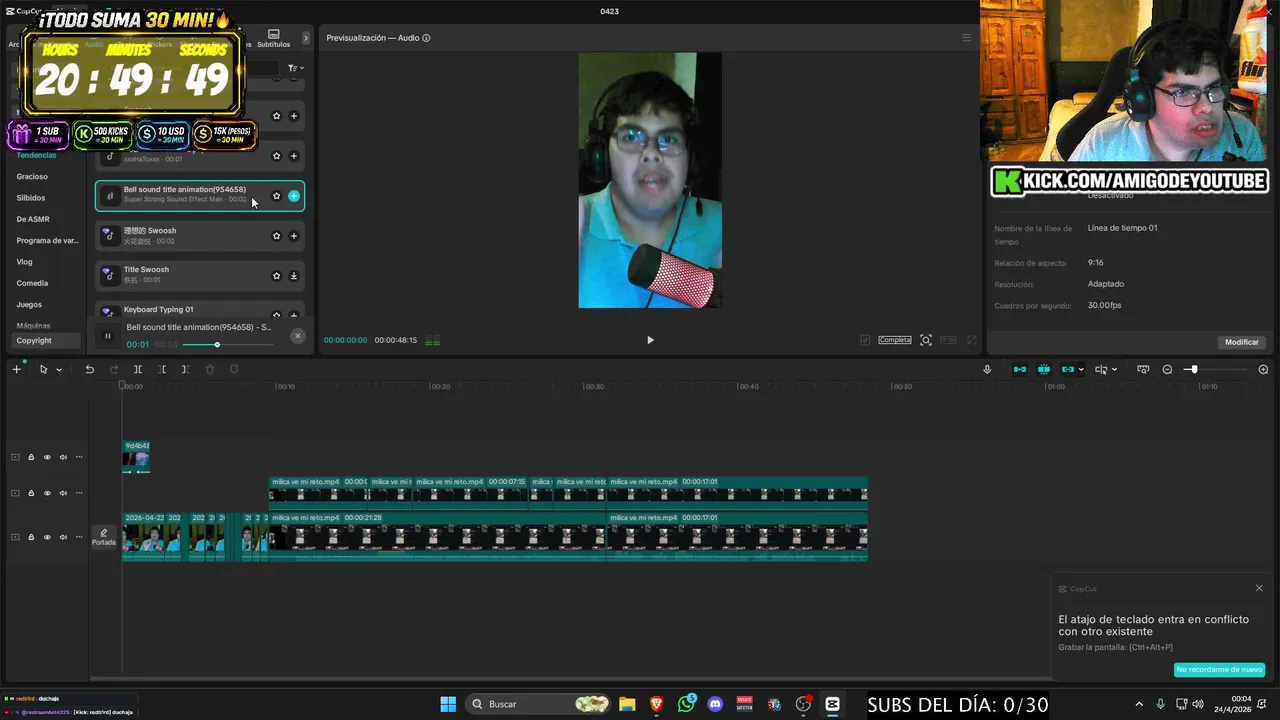Image resolution: width=1280 pixels, height=720 pixels.
Task: Click the timeline caption display icon
Action: [1143, 369]
